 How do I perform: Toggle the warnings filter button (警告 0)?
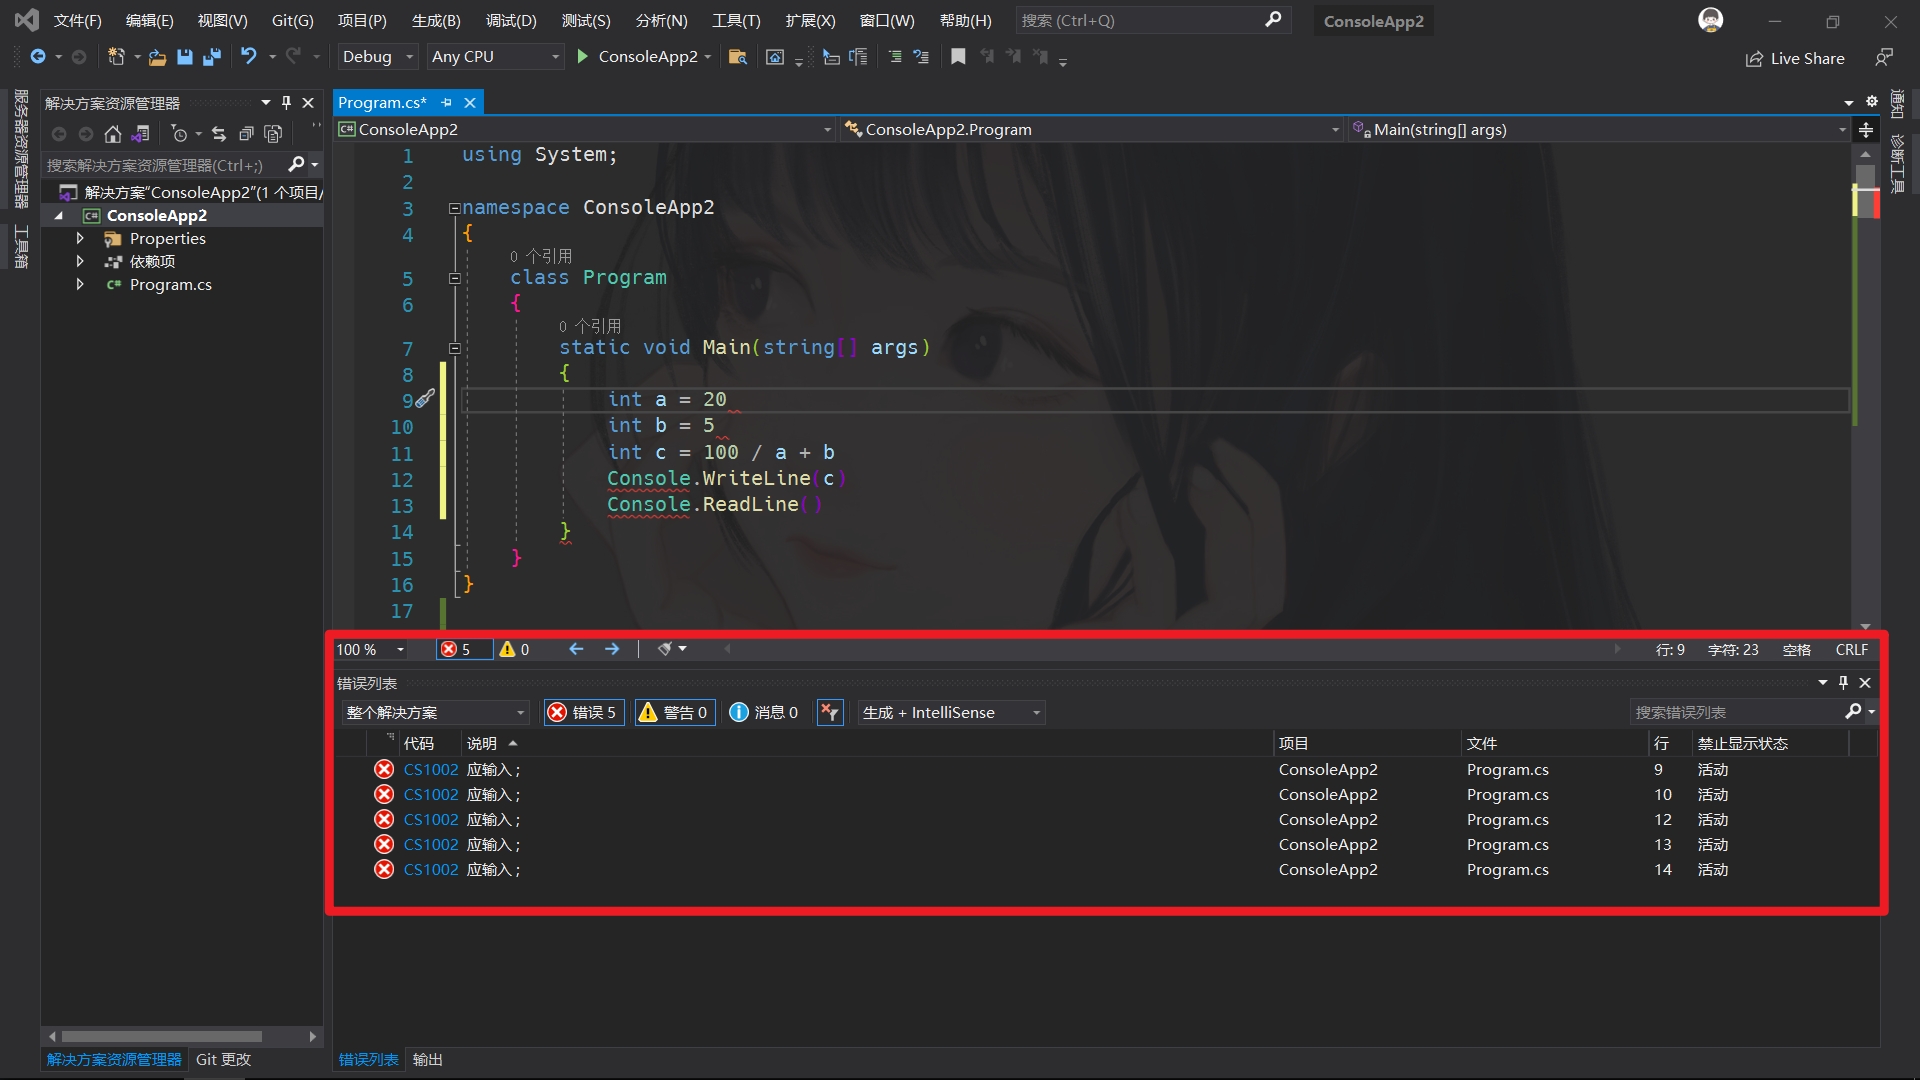coord(675,712)
